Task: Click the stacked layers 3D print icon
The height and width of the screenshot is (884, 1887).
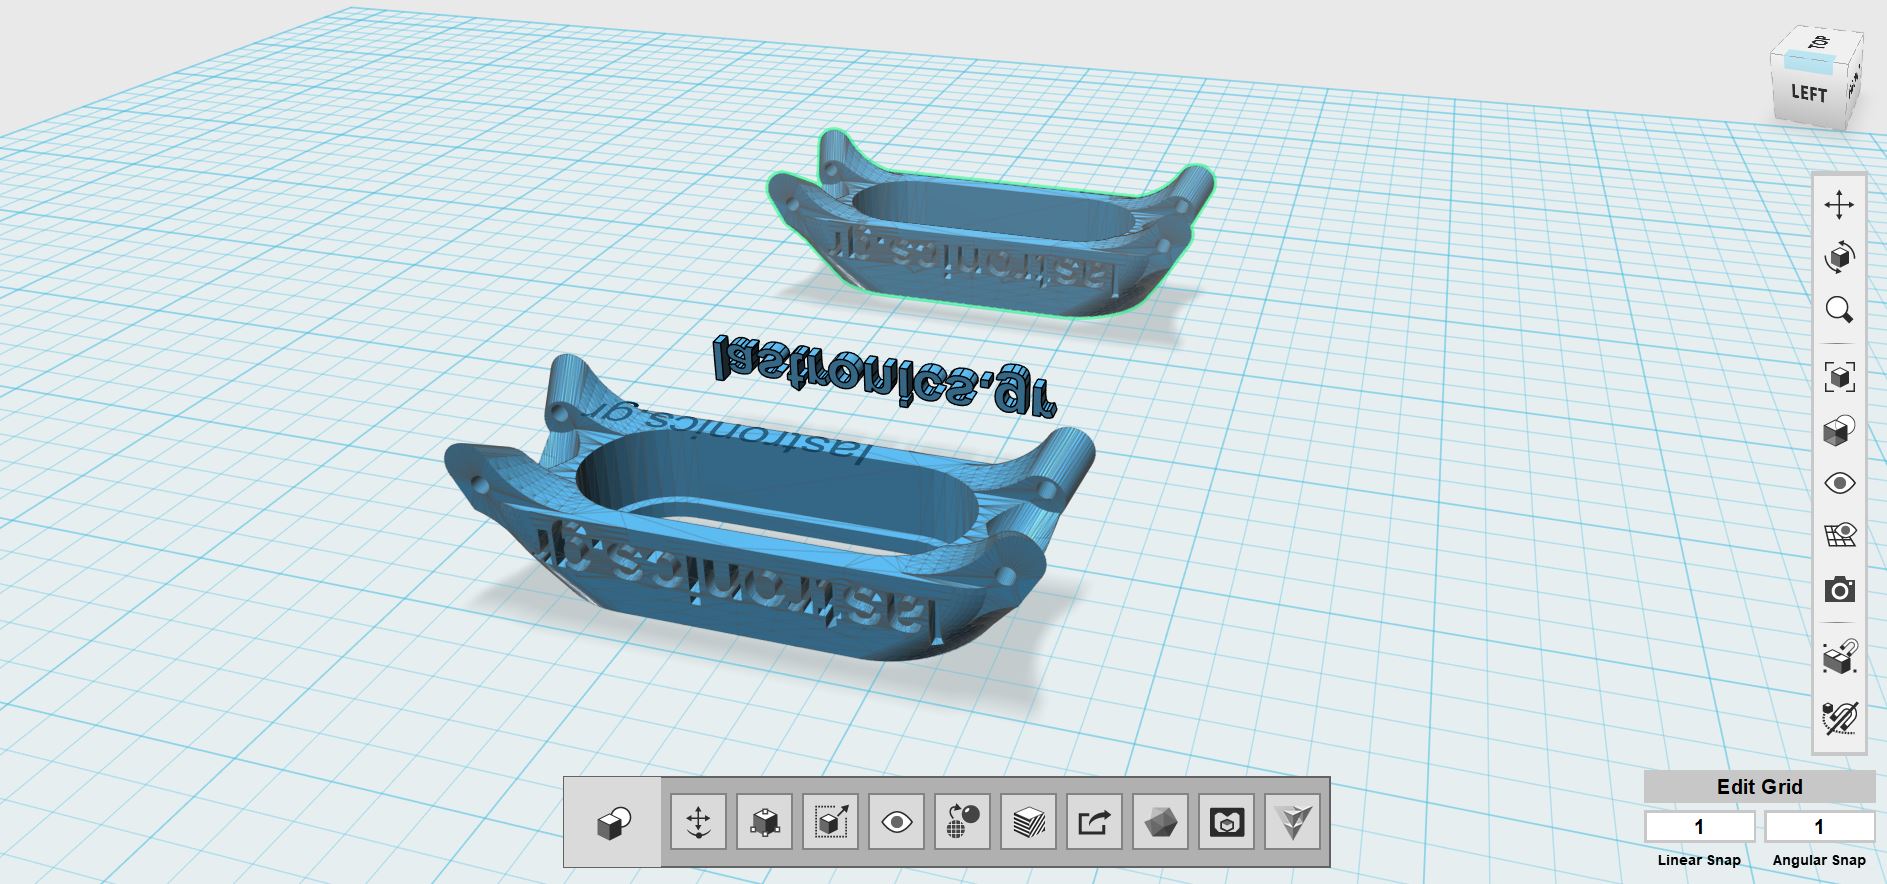Action: [x=1028, y=822]
